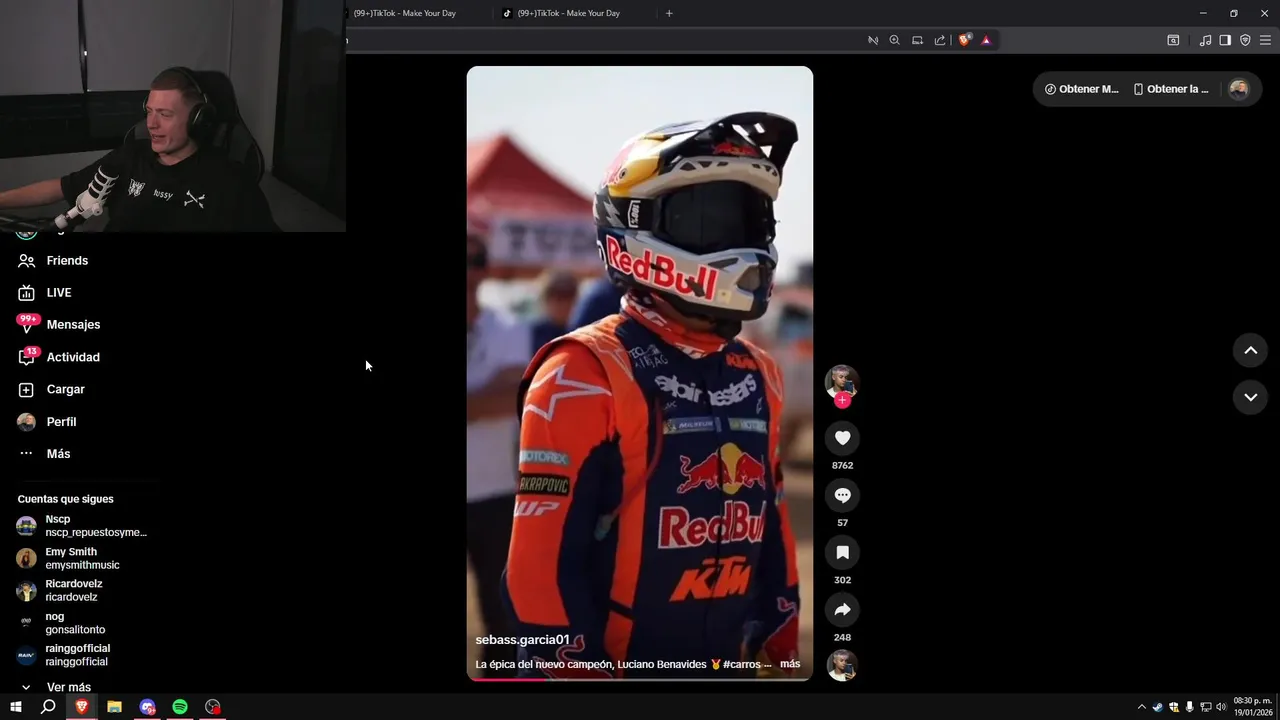Click share page icon in address bar
Image resolution: width=1280 pixels, height=720 pixels.
(940, 40)
